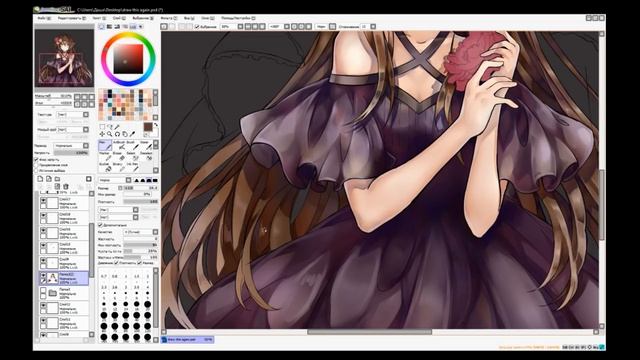Select the Zoom magnifier tool

point(109,134)
